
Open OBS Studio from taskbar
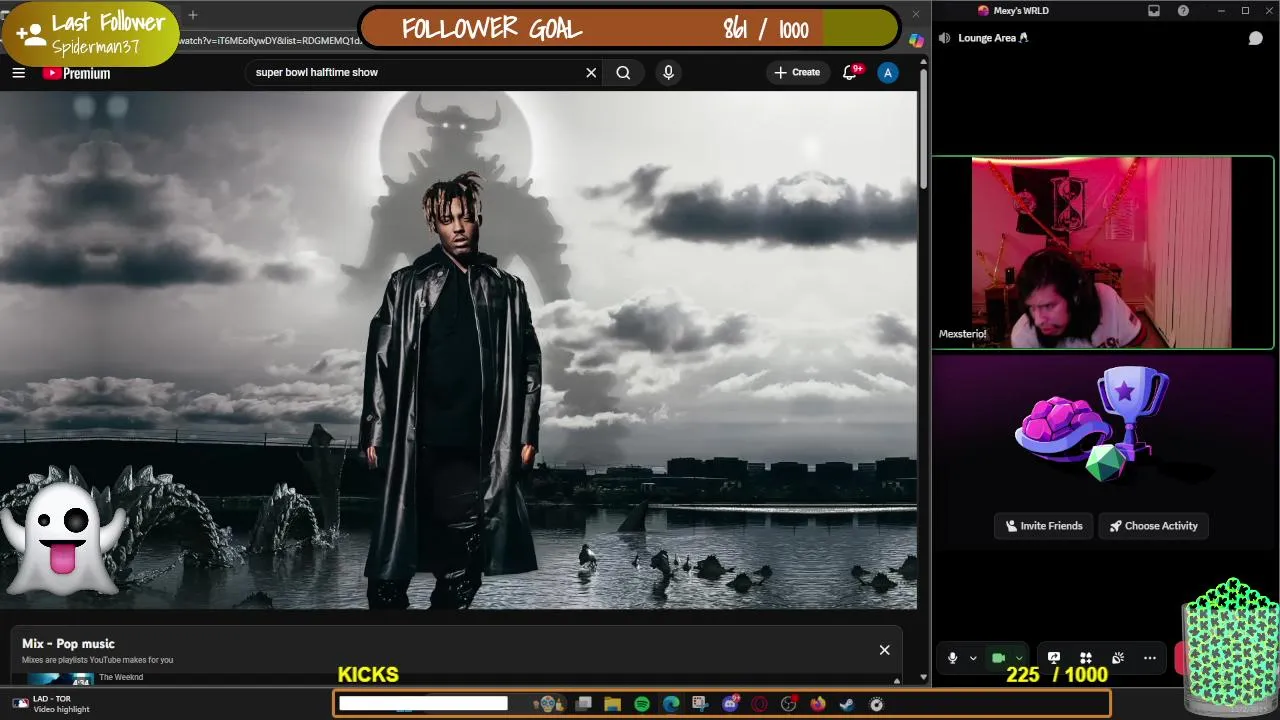pyautogui.click(x=788, y=704)
